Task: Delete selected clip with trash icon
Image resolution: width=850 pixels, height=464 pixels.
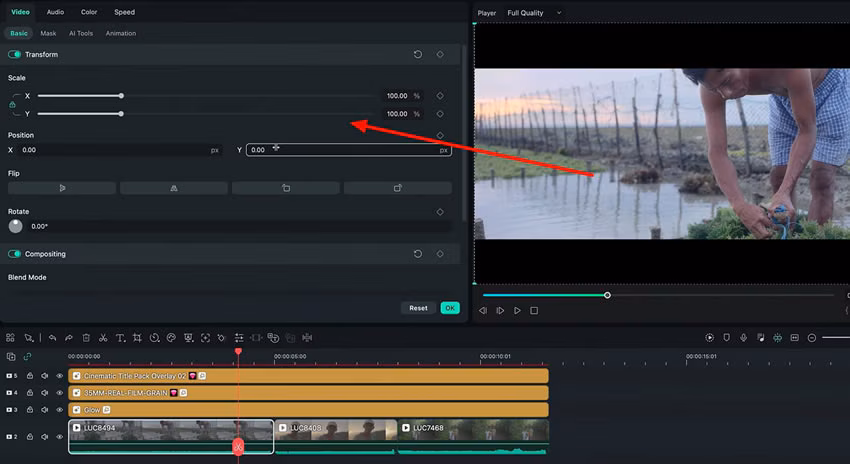Action: point(86,338)
